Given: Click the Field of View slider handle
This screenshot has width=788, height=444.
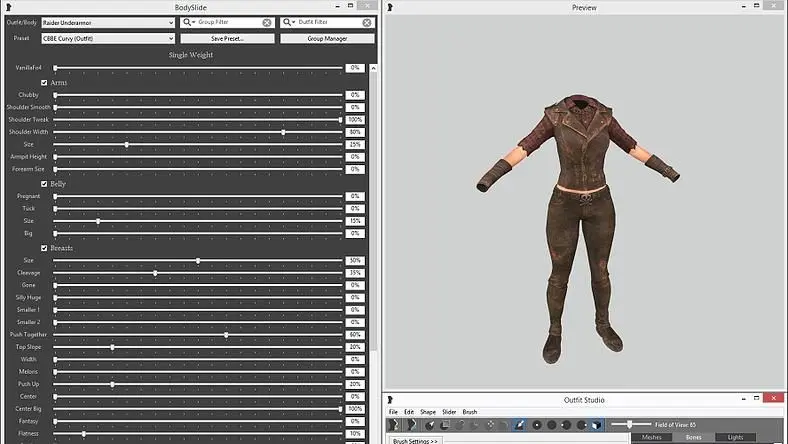Looking at the screenshot, I should point(629,425).
